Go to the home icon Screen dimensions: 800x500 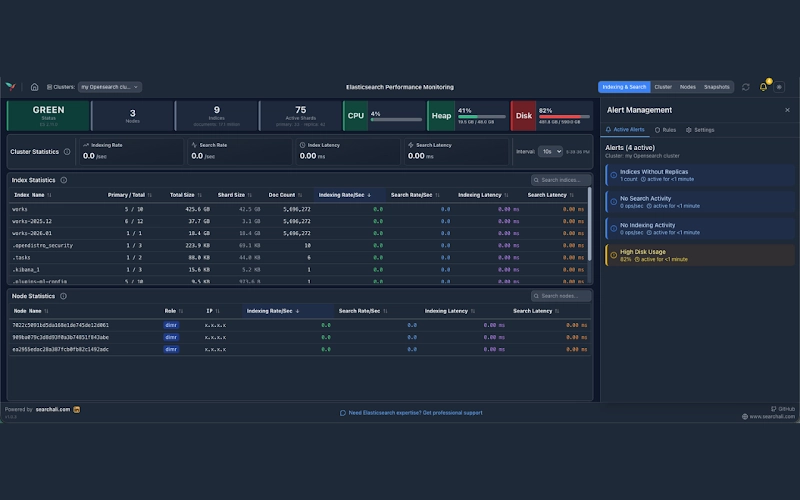pos(34,87)
